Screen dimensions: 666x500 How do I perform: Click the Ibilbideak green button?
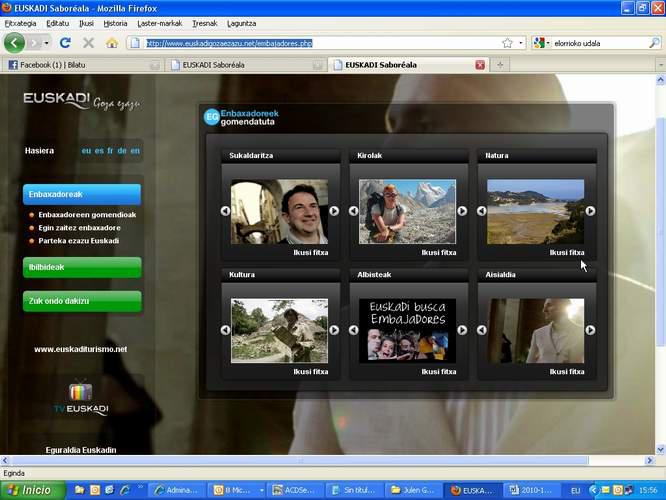82,267
